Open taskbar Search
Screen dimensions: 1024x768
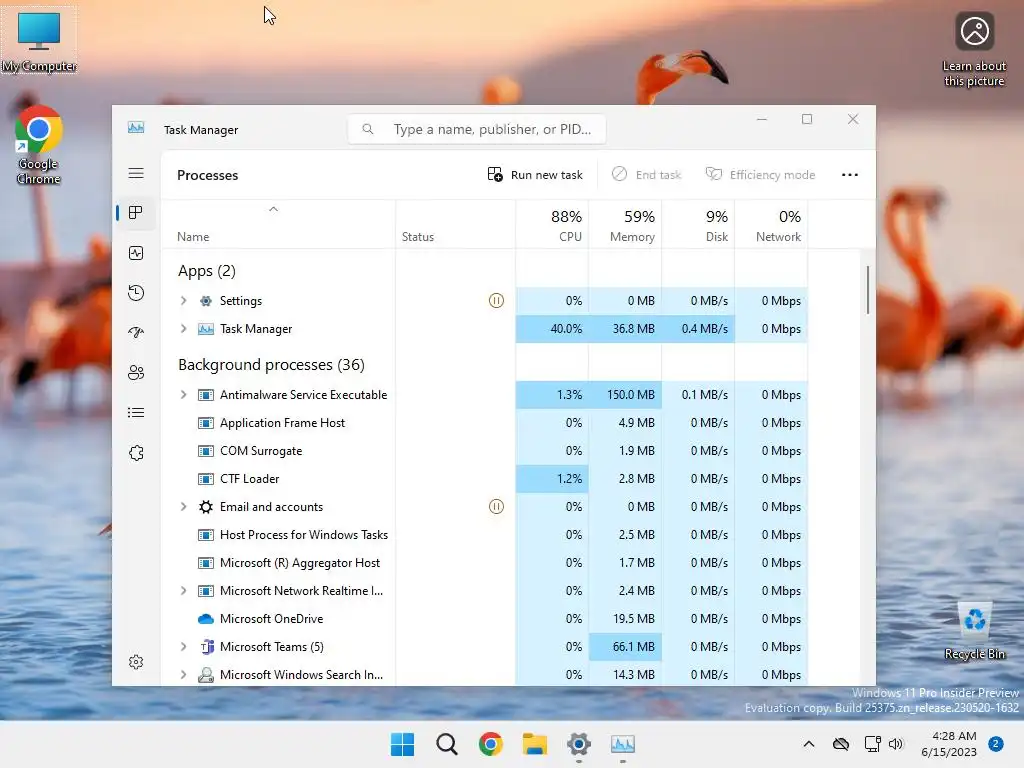(x=447, y=744)
